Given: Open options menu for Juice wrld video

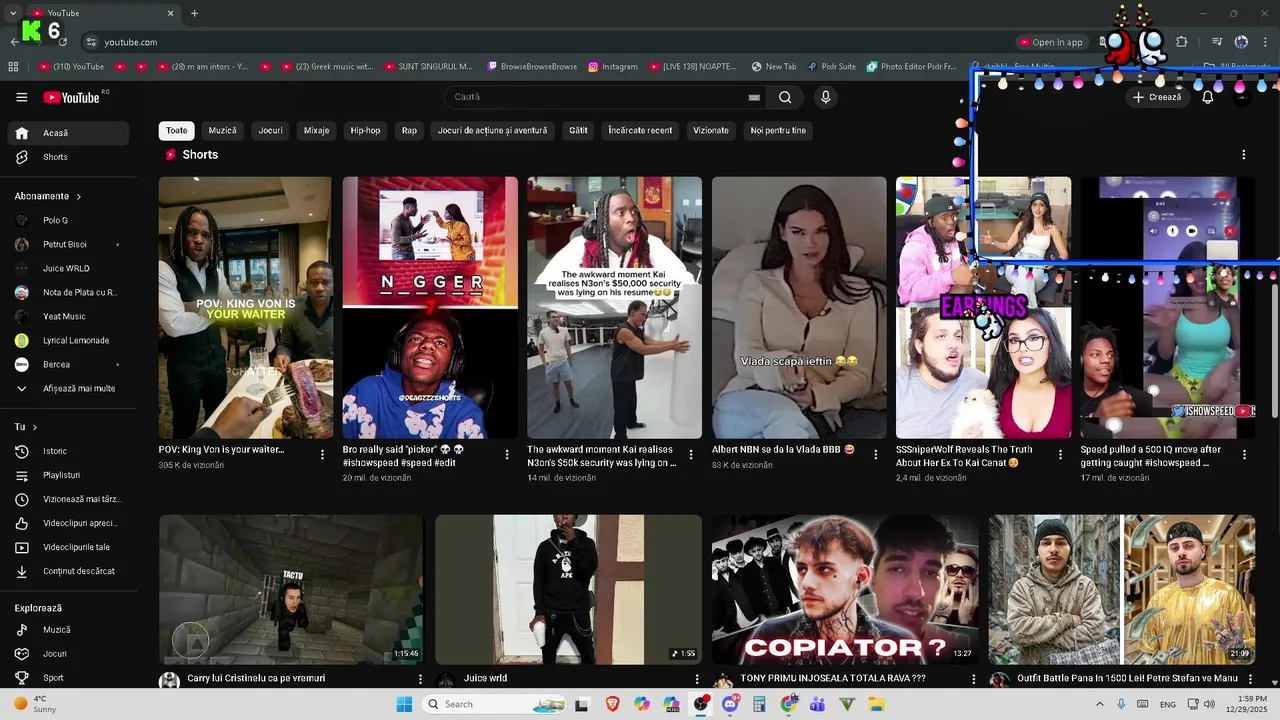Looking at the screenshot, I should [x=697, y=679].
